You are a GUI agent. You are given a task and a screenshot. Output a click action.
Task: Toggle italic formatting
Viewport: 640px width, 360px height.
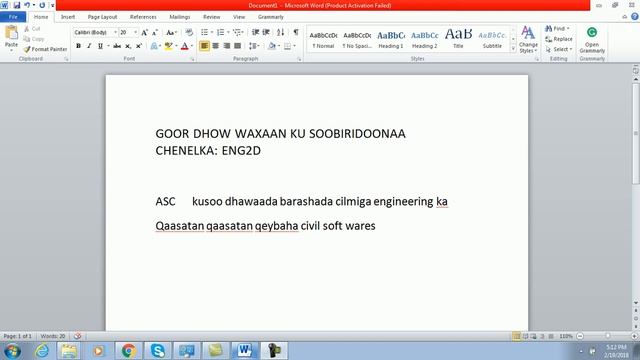89,46
